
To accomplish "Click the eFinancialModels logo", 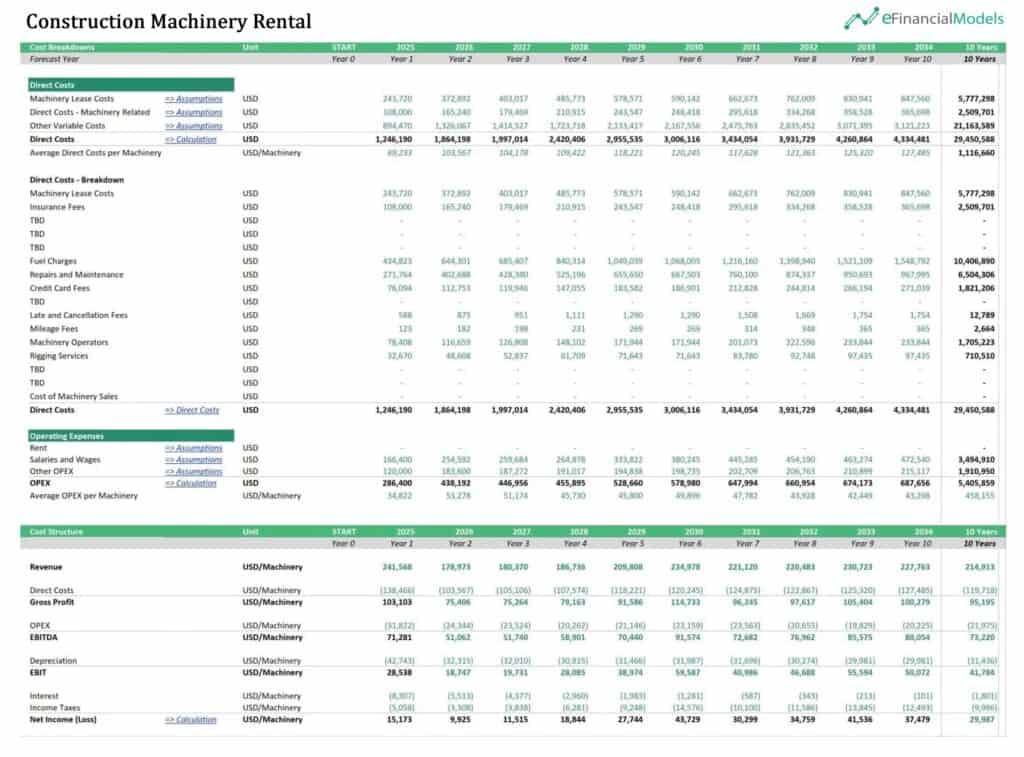I will tap(923, 18).
